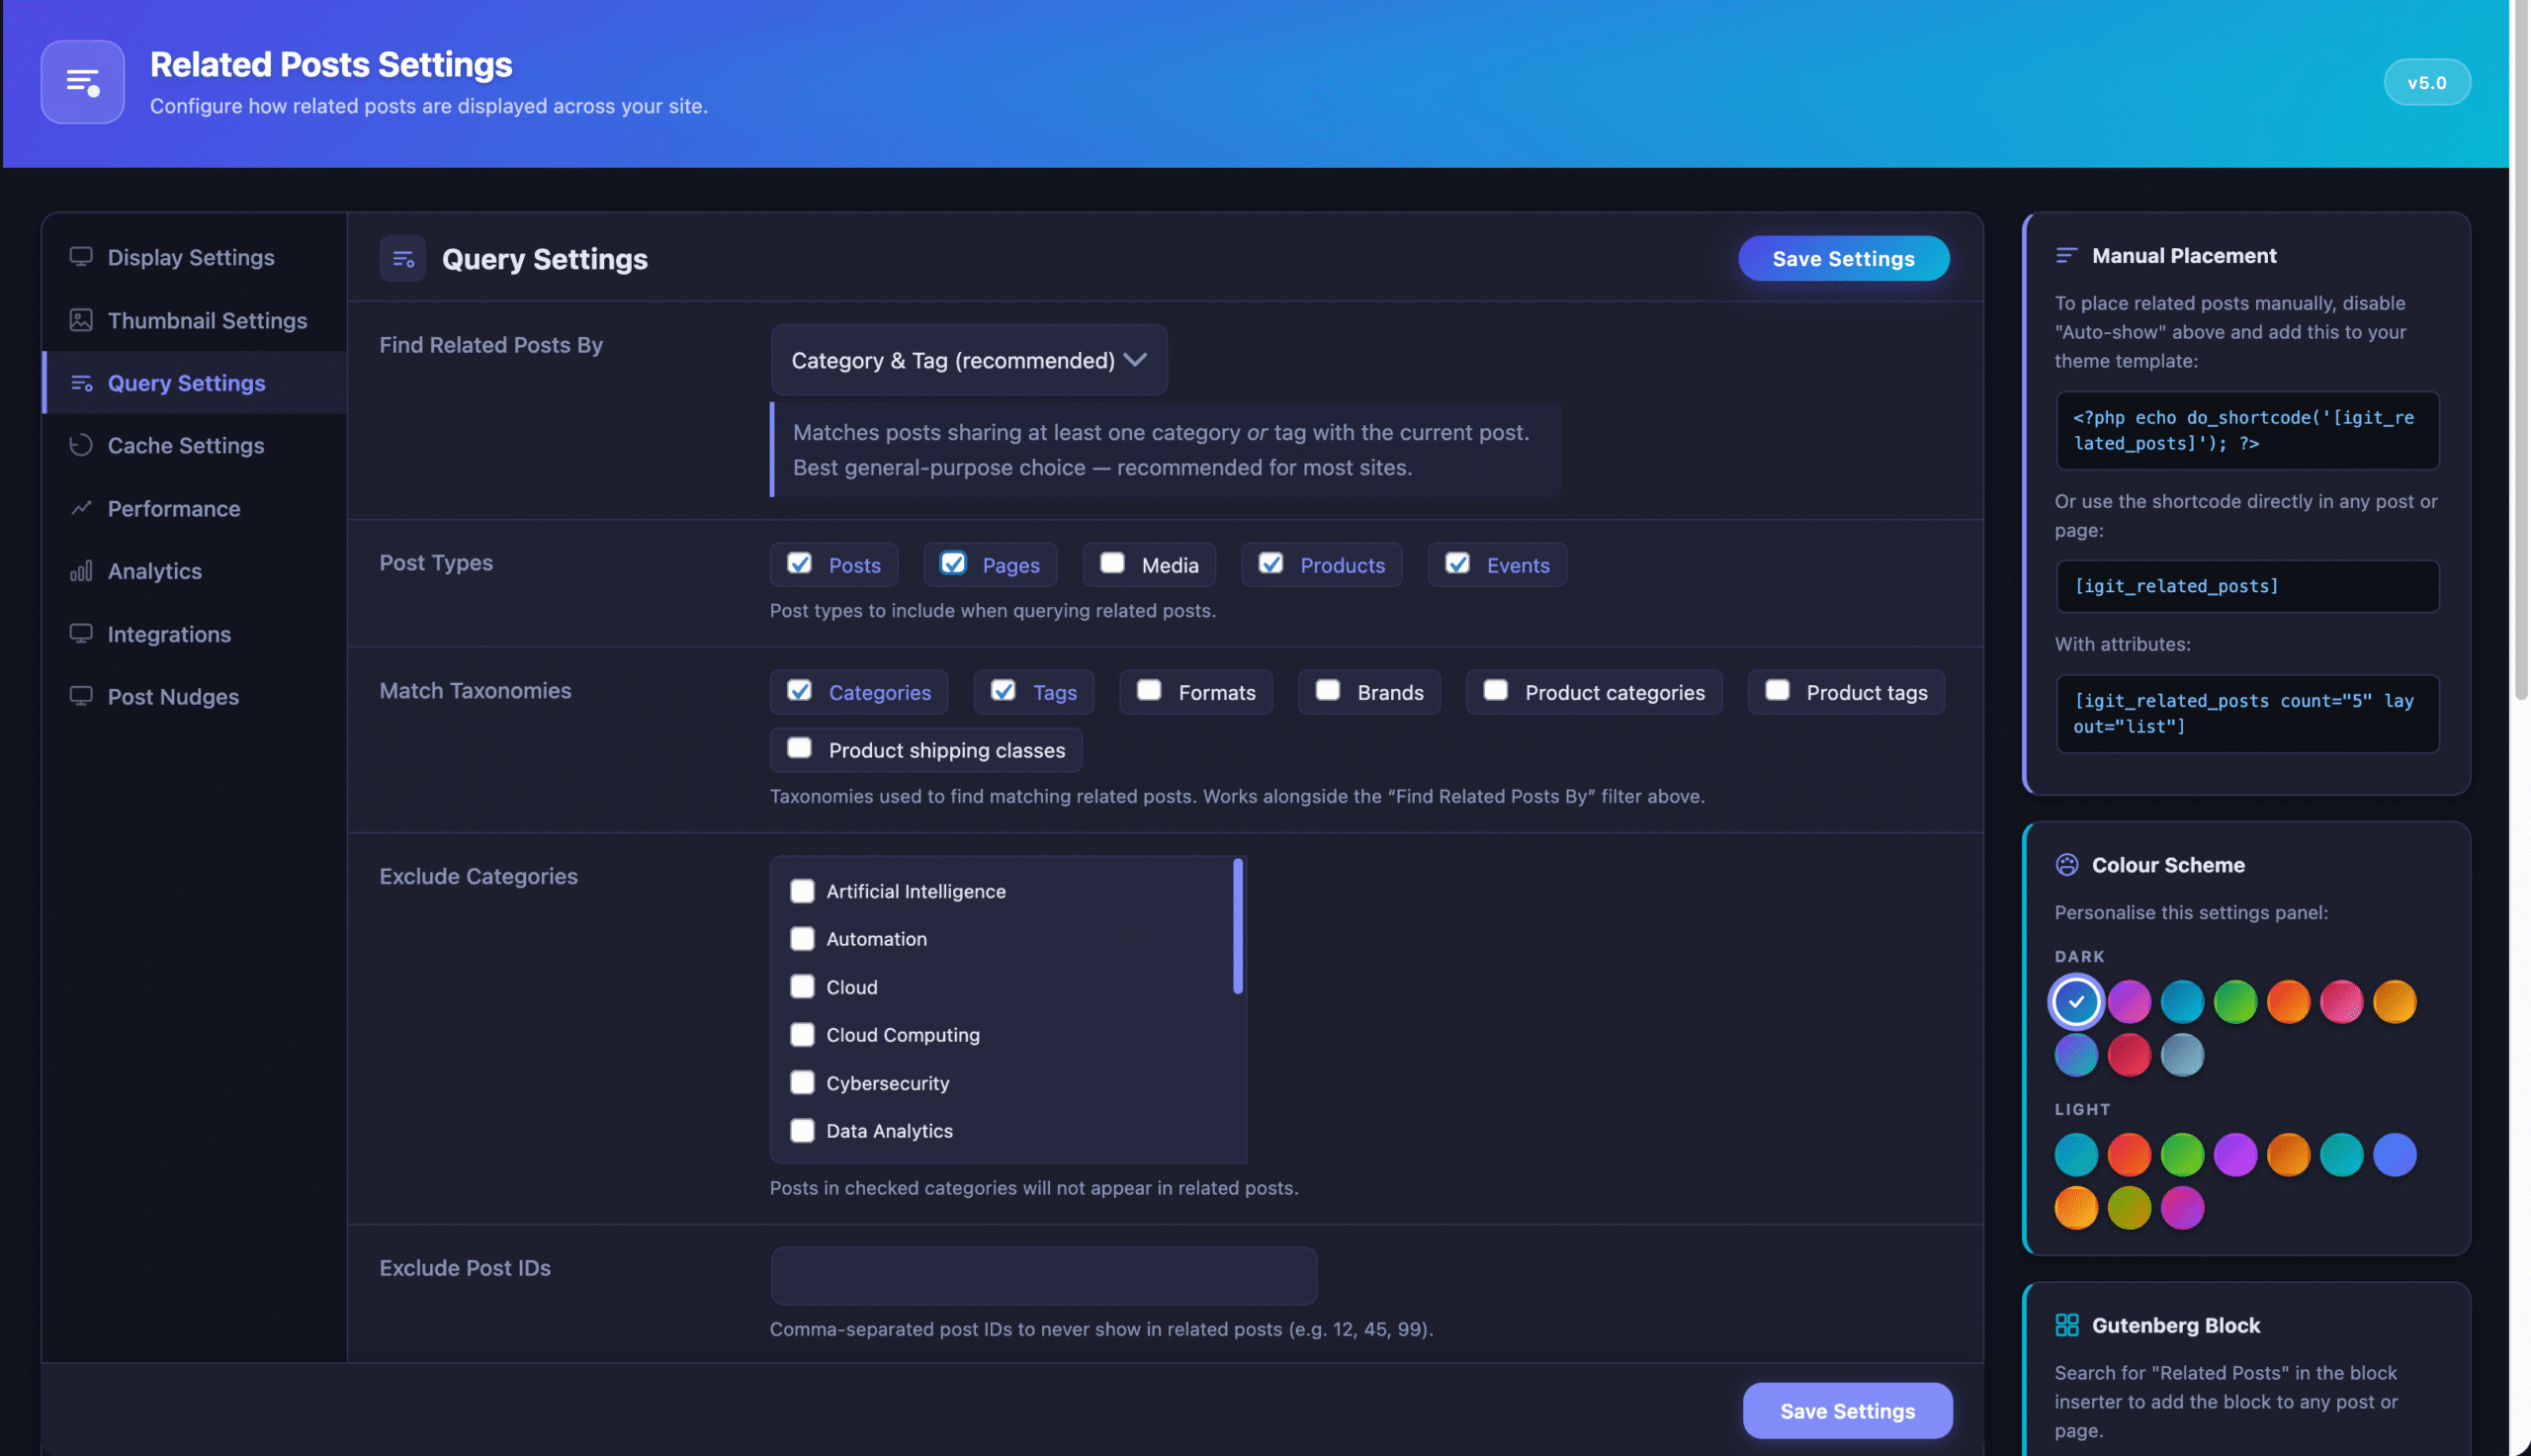Go to the Cache Settings tab
Viewport: 2531px width, 1456px height.
[x=195, y=445]
